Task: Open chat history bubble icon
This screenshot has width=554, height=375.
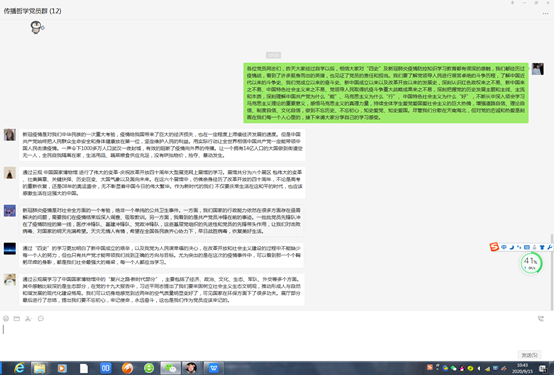Action: [x=41, y=318]
